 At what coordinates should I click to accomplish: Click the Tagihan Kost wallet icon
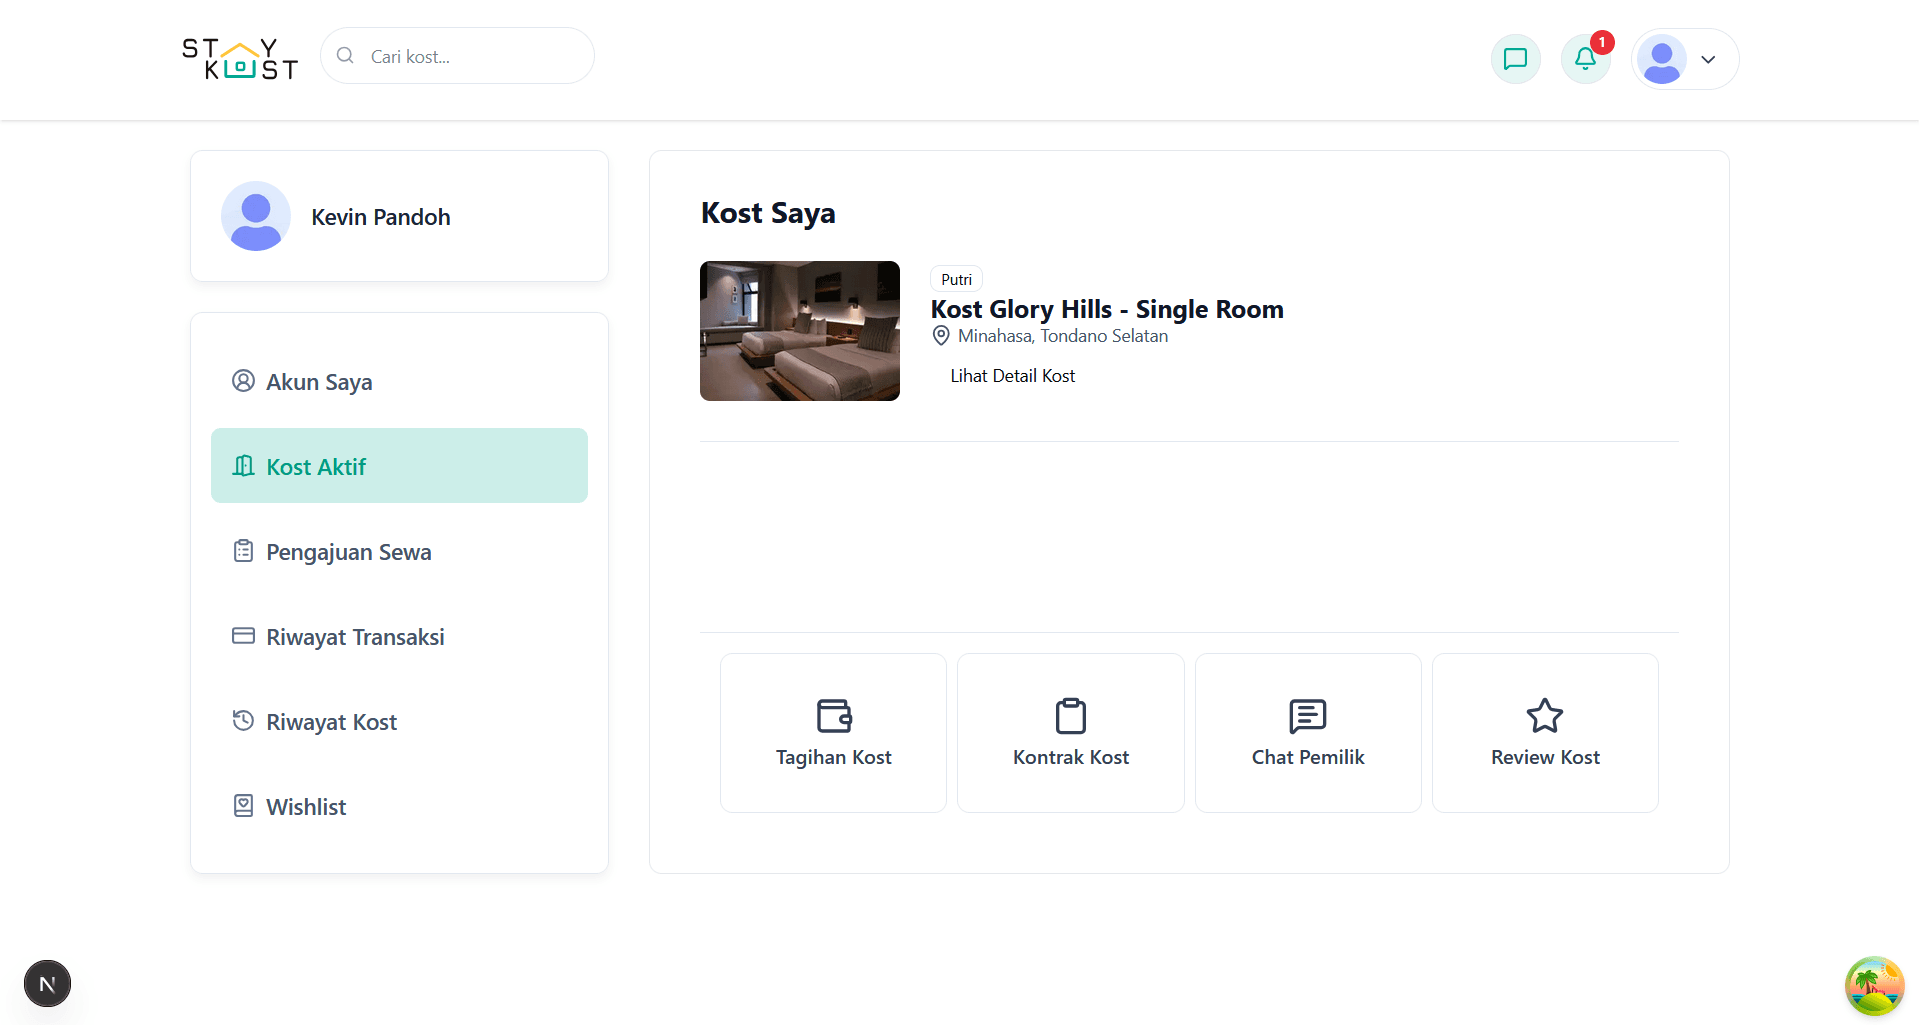coord(834,716)
